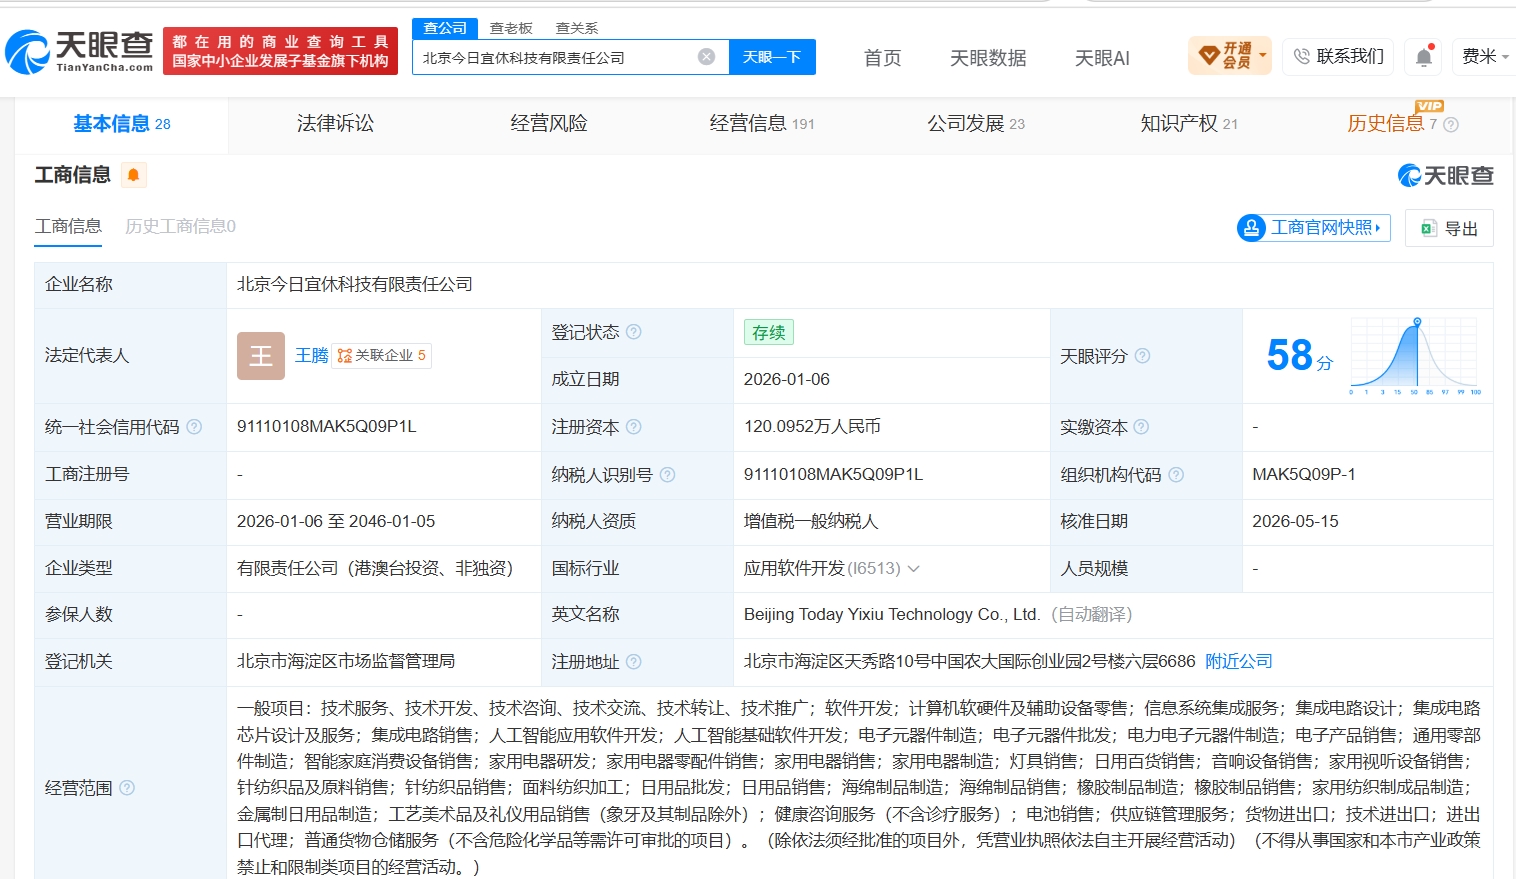Expand the 应用软件开发 industry chevron

pyautogui.click(x=913, y=569)
